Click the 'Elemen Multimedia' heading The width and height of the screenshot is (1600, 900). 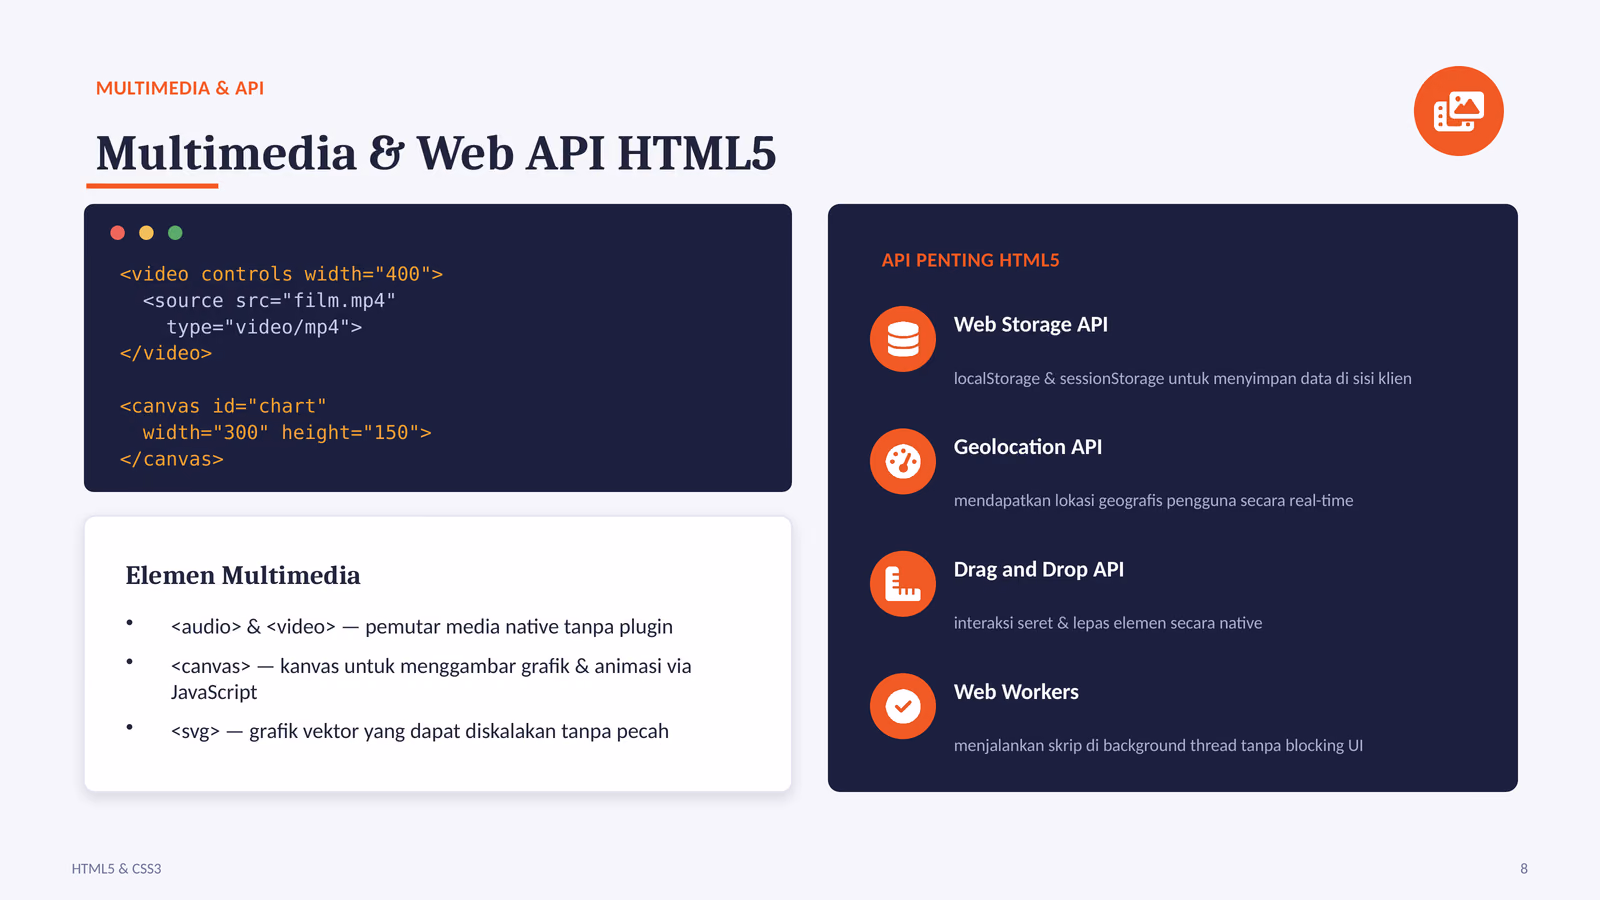[x=243, y=575]
